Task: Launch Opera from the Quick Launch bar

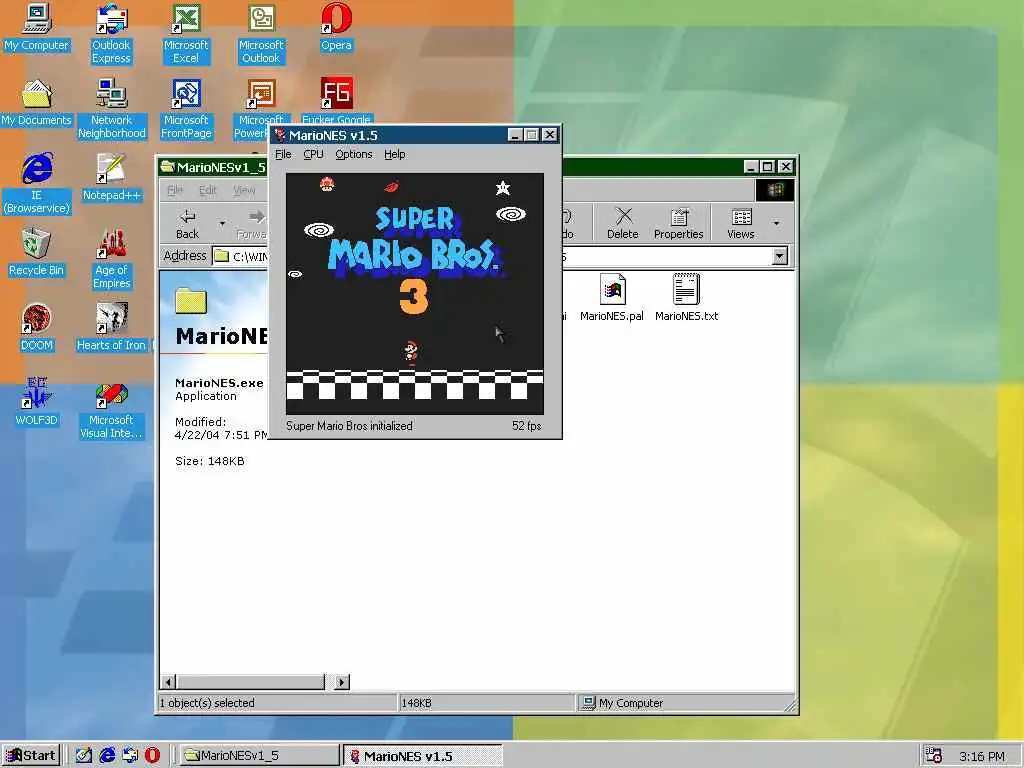Action: point(153,756)
